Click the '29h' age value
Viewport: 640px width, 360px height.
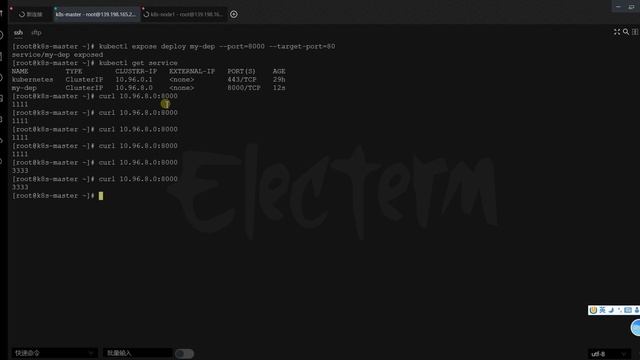coord(279,80)
